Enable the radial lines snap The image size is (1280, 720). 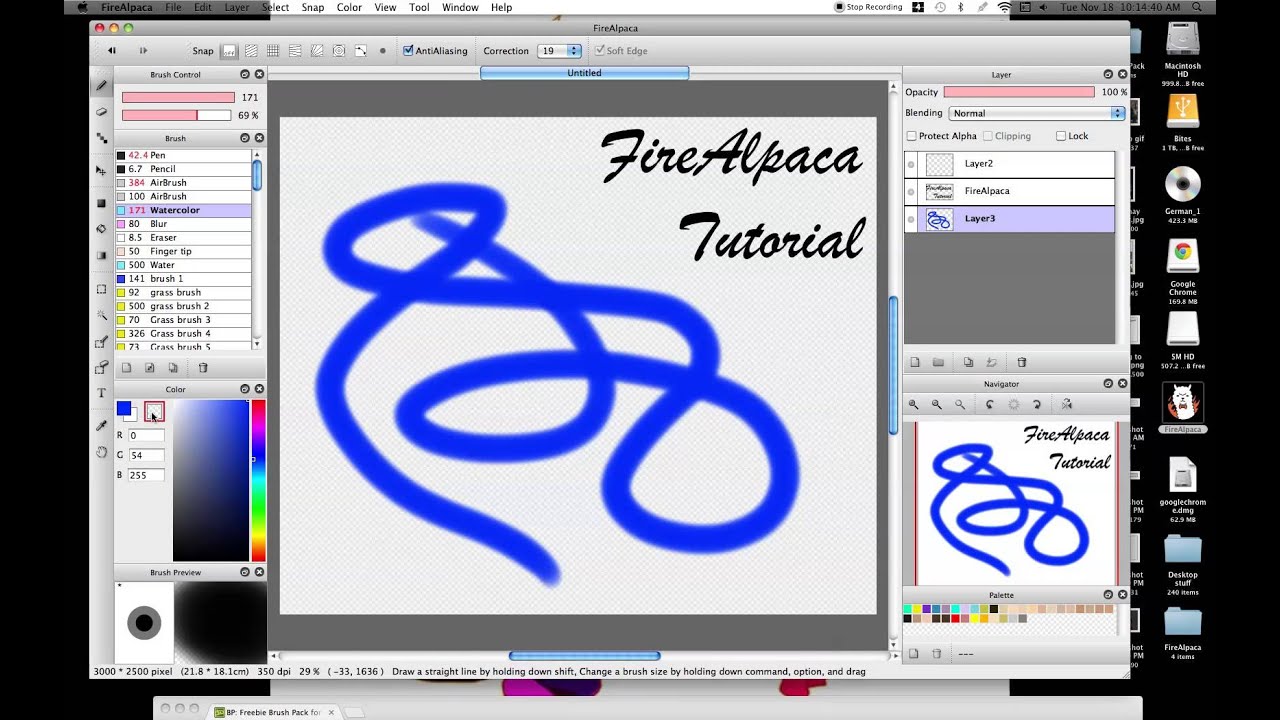(x=317, y=50)
